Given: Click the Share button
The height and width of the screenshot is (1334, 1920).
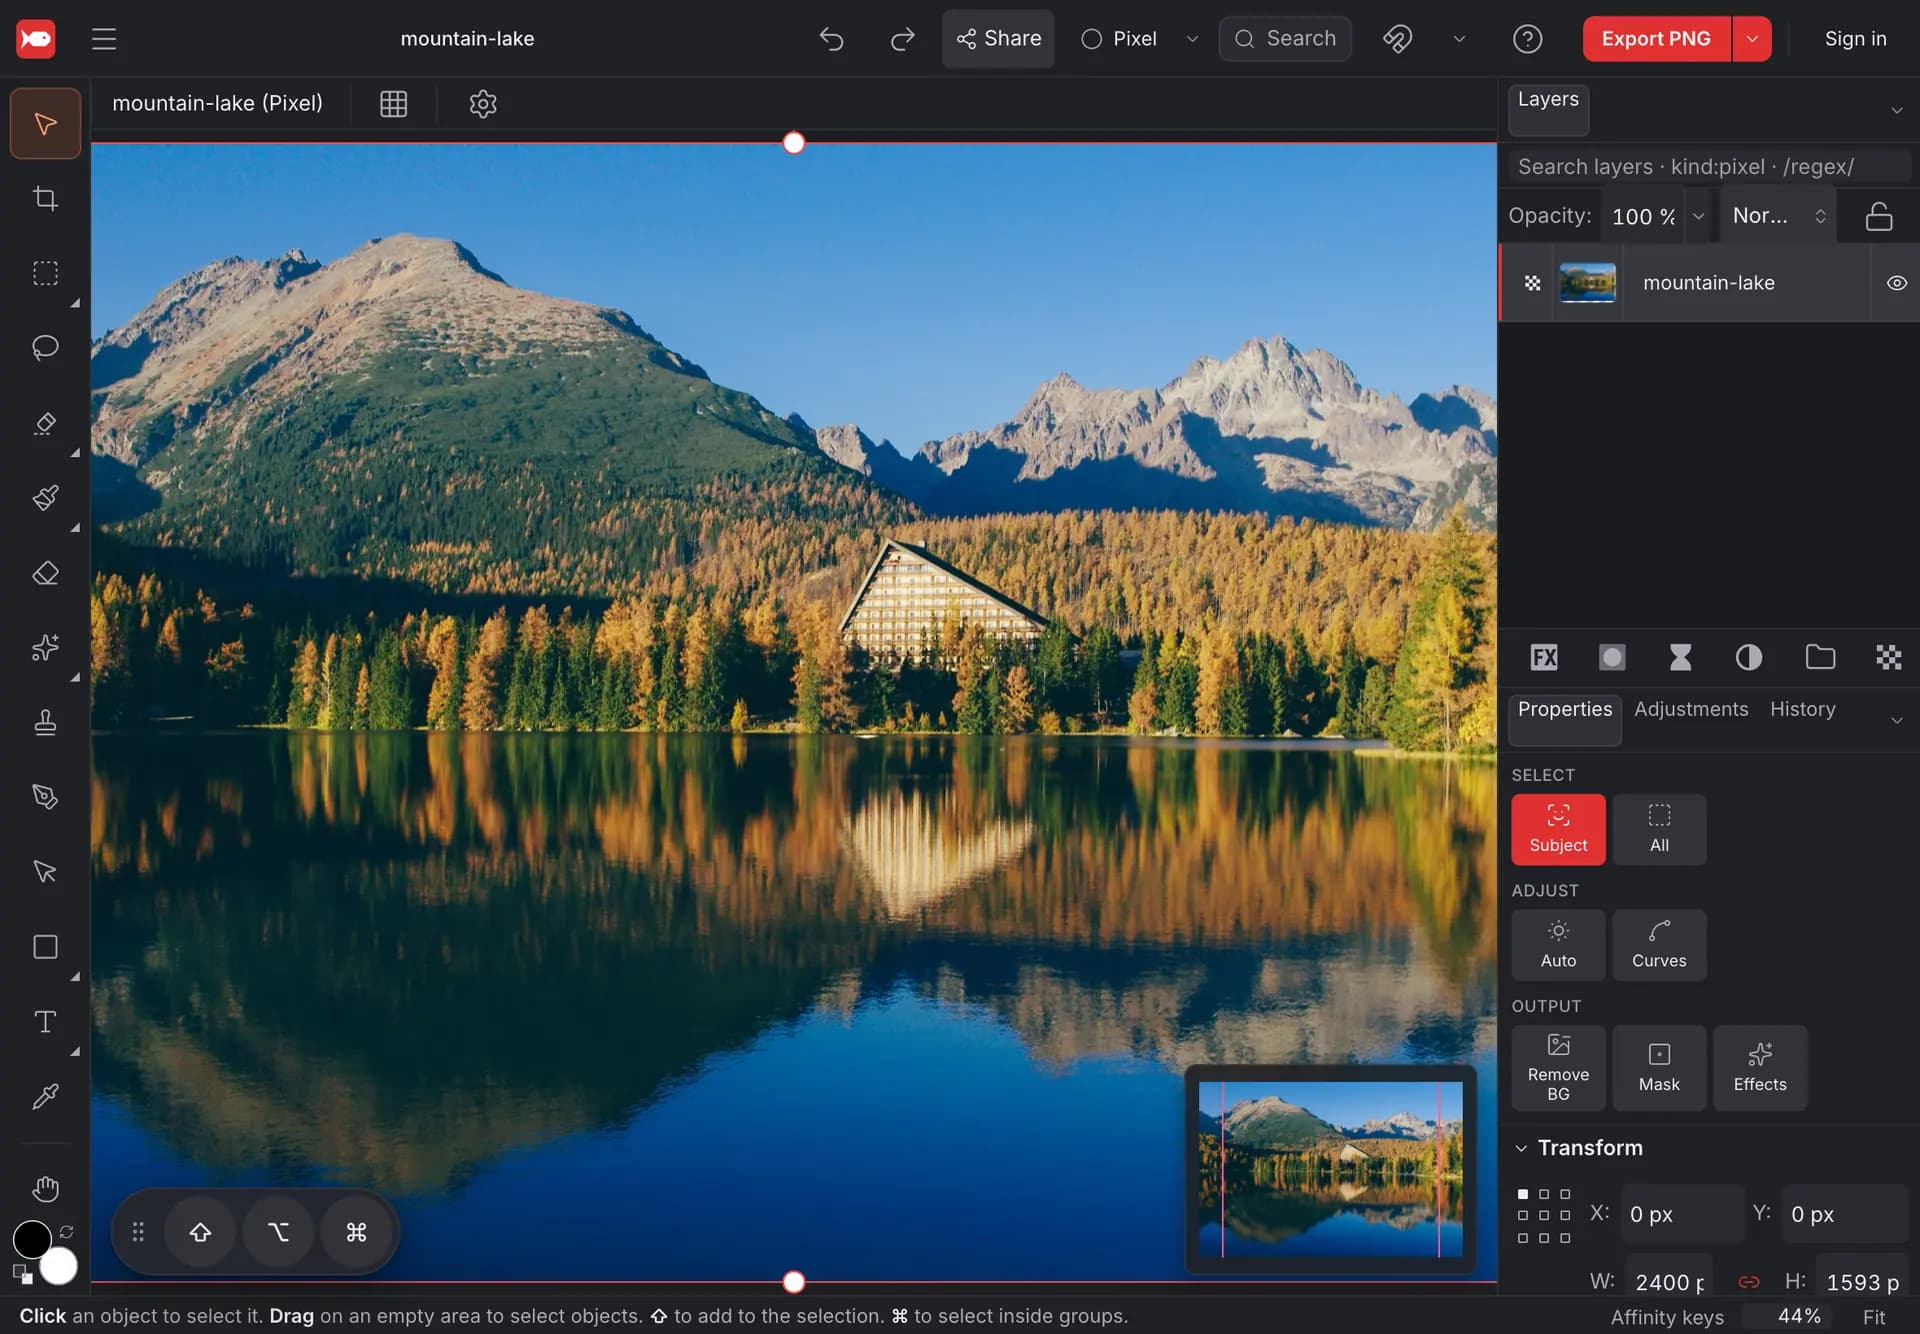Looking at the screenshot, I should 998,39.
